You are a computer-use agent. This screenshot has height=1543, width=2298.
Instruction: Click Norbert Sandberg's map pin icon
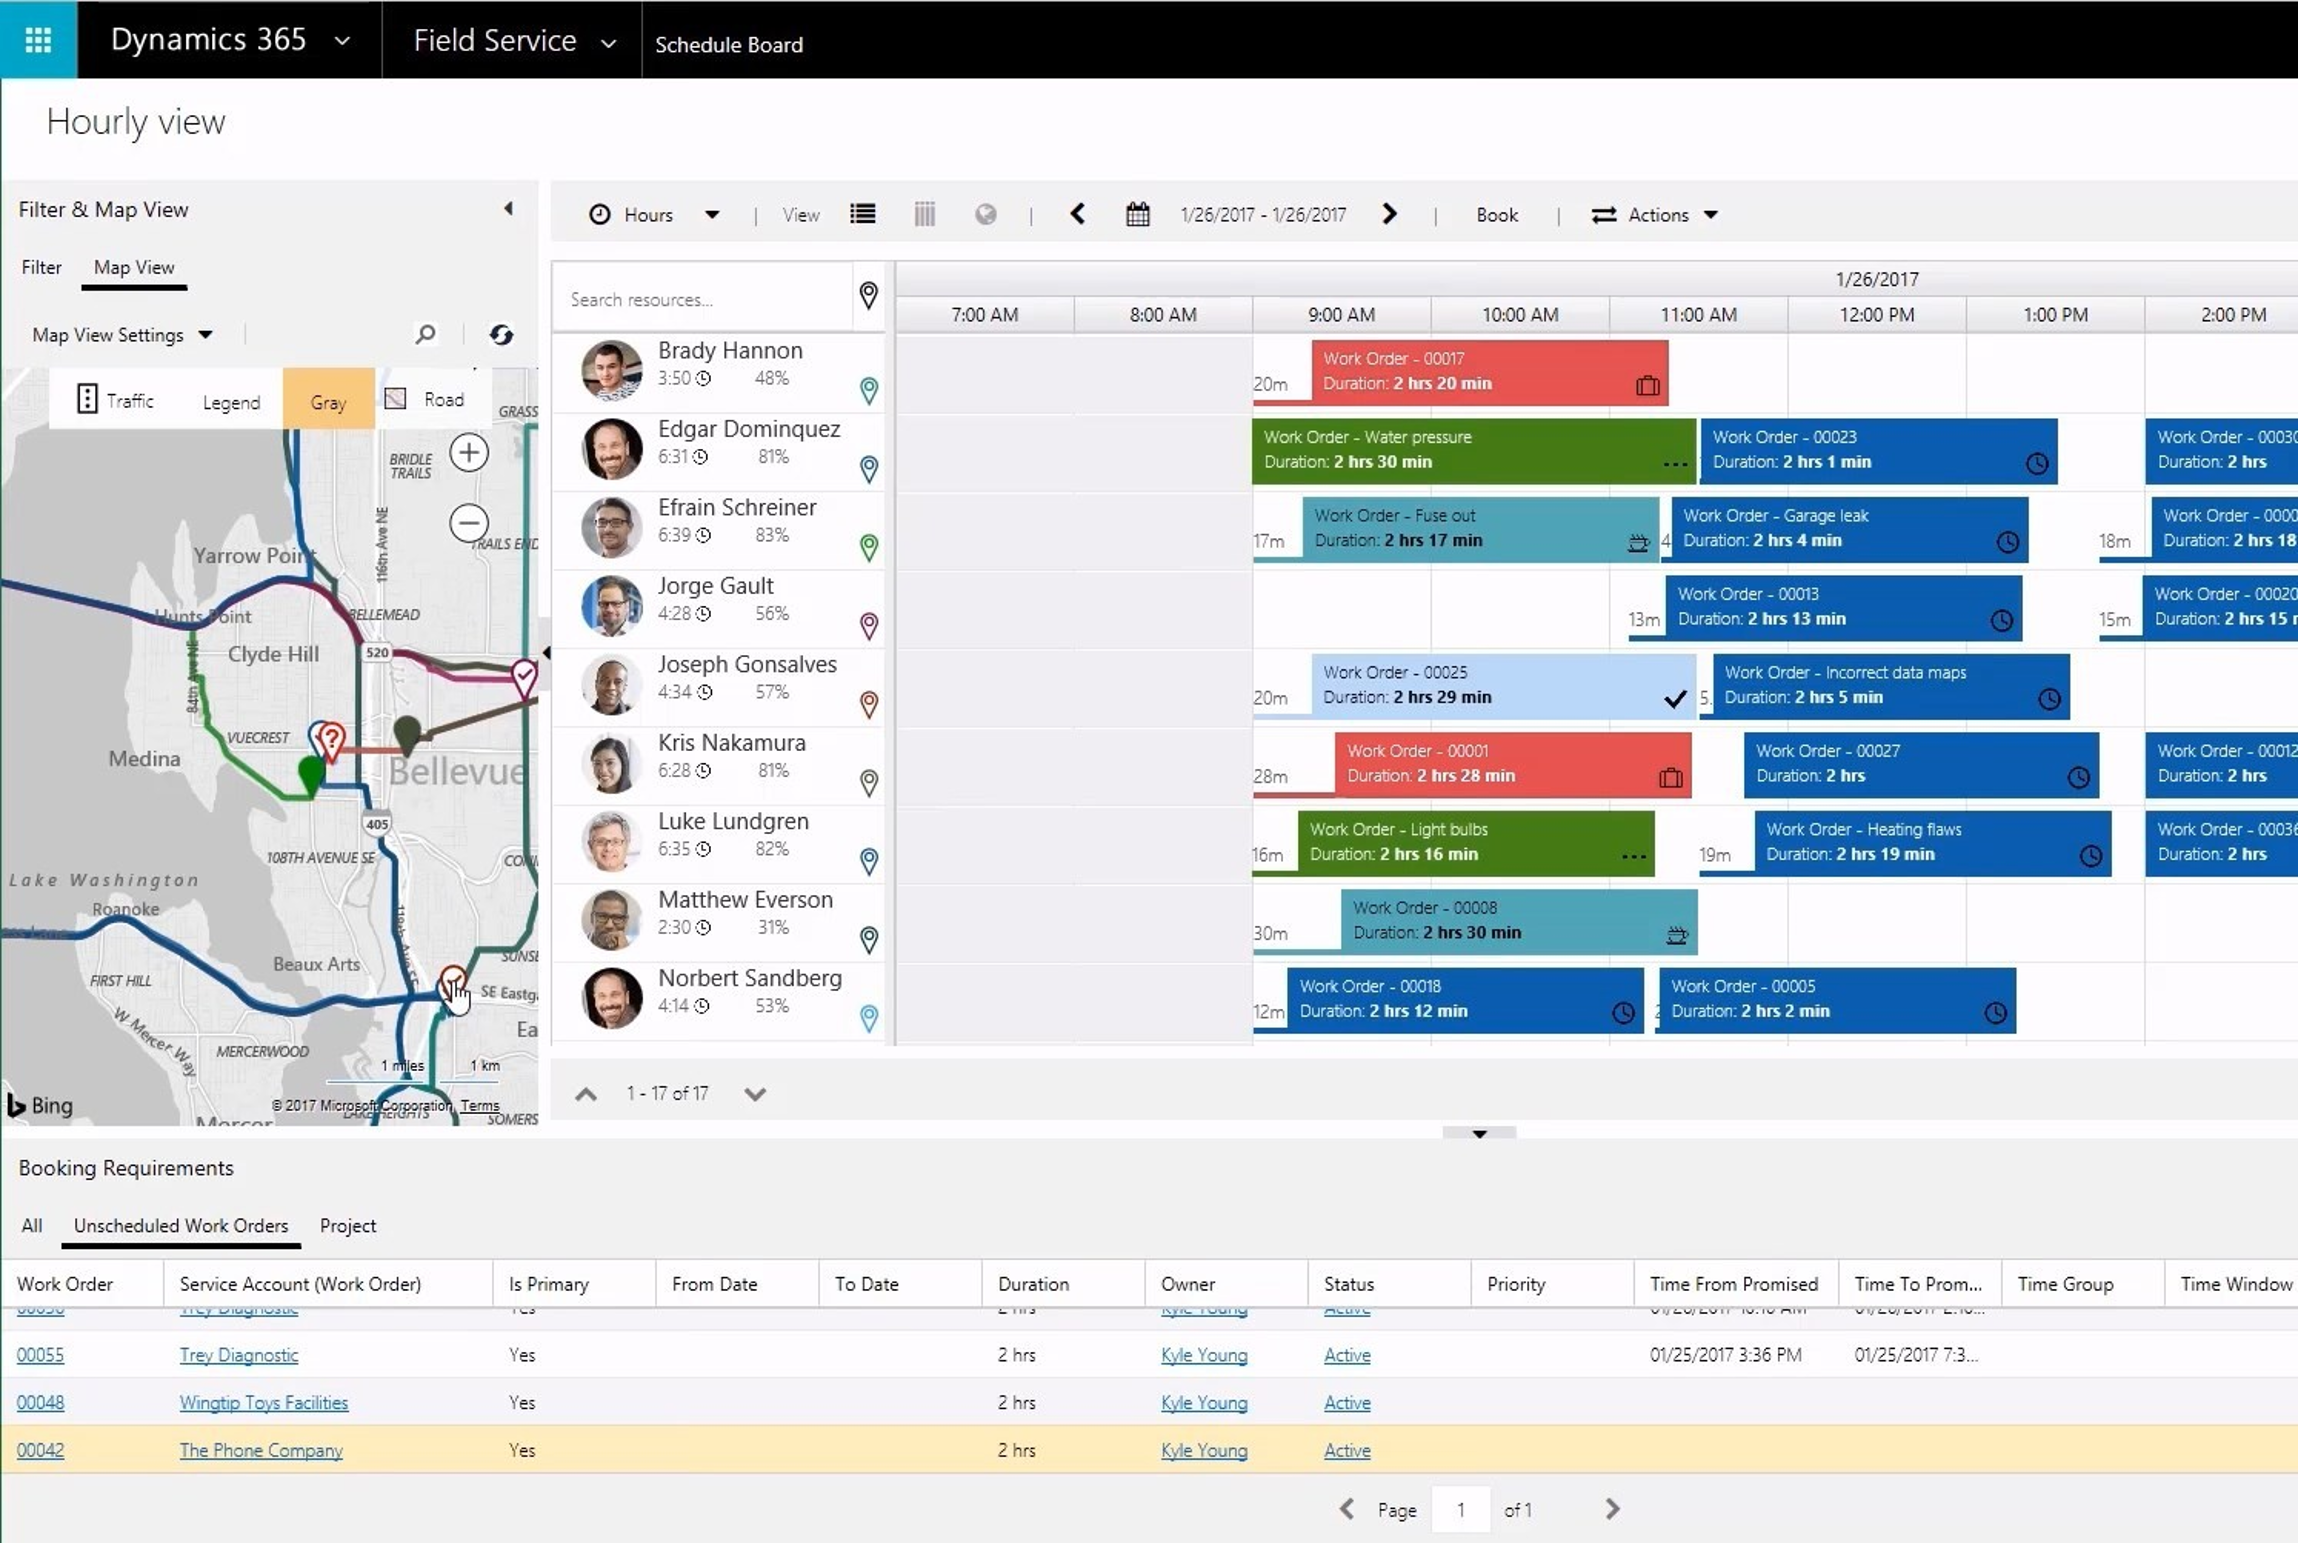pos(869,1018)
